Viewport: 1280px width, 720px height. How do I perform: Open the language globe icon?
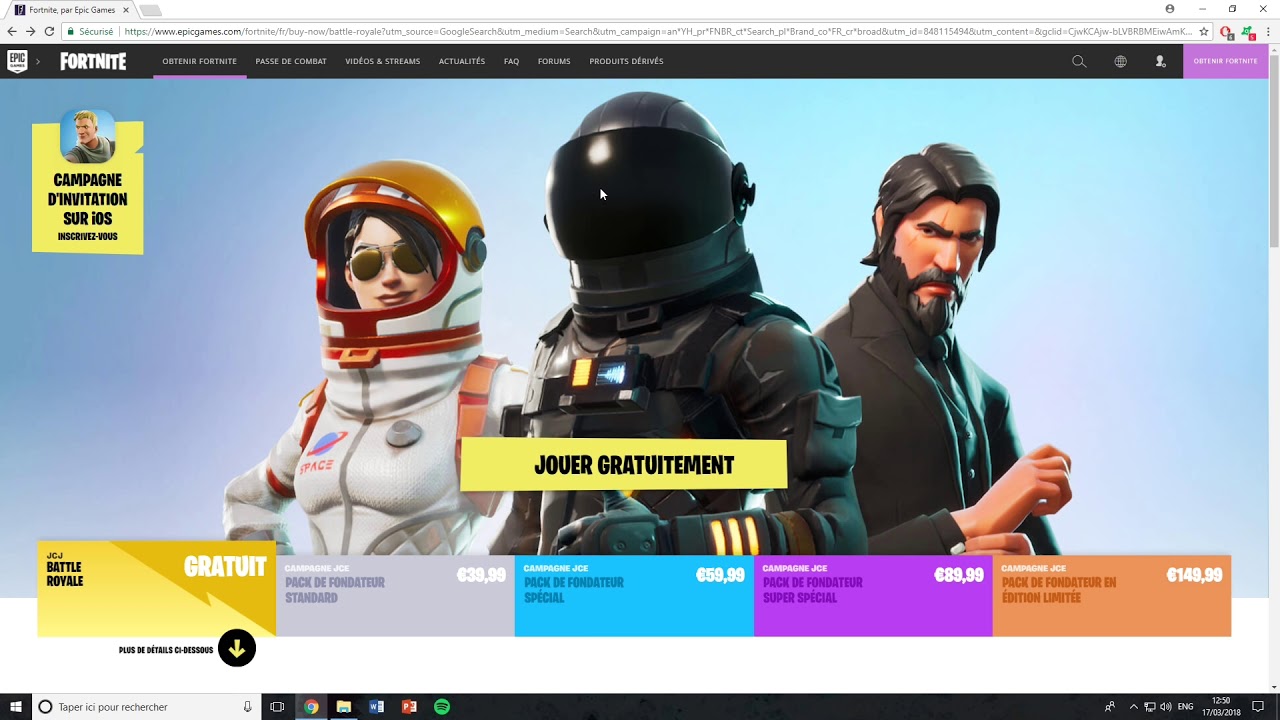(x=1120, y=61)
